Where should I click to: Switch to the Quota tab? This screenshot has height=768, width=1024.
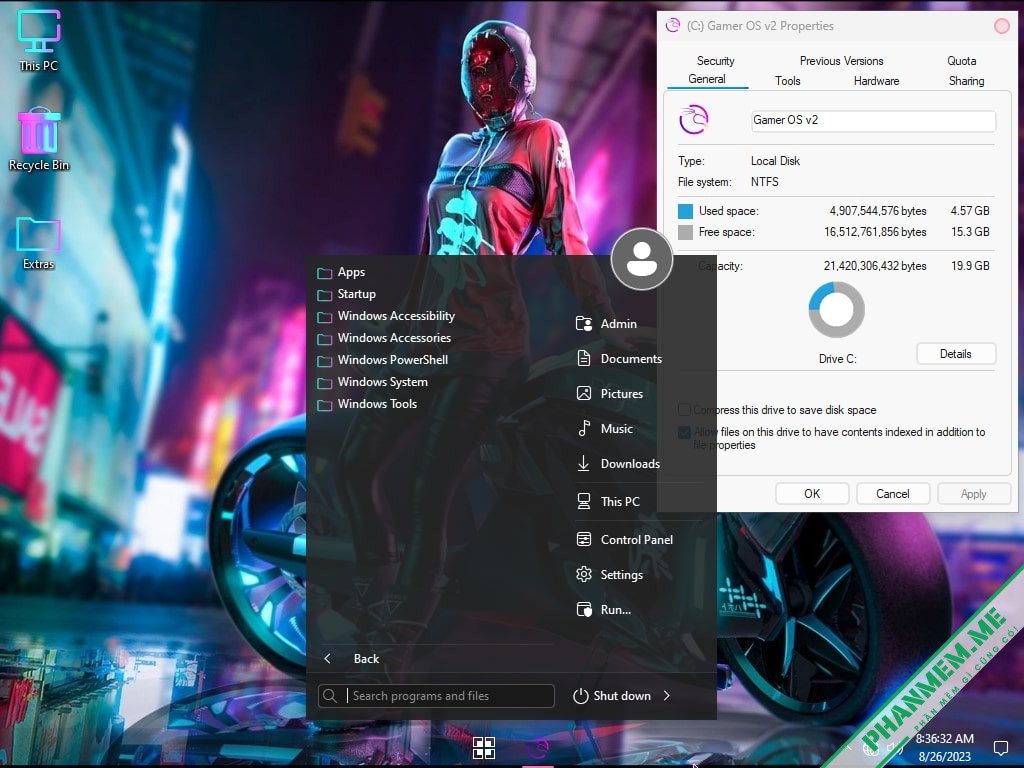[961, 61]
